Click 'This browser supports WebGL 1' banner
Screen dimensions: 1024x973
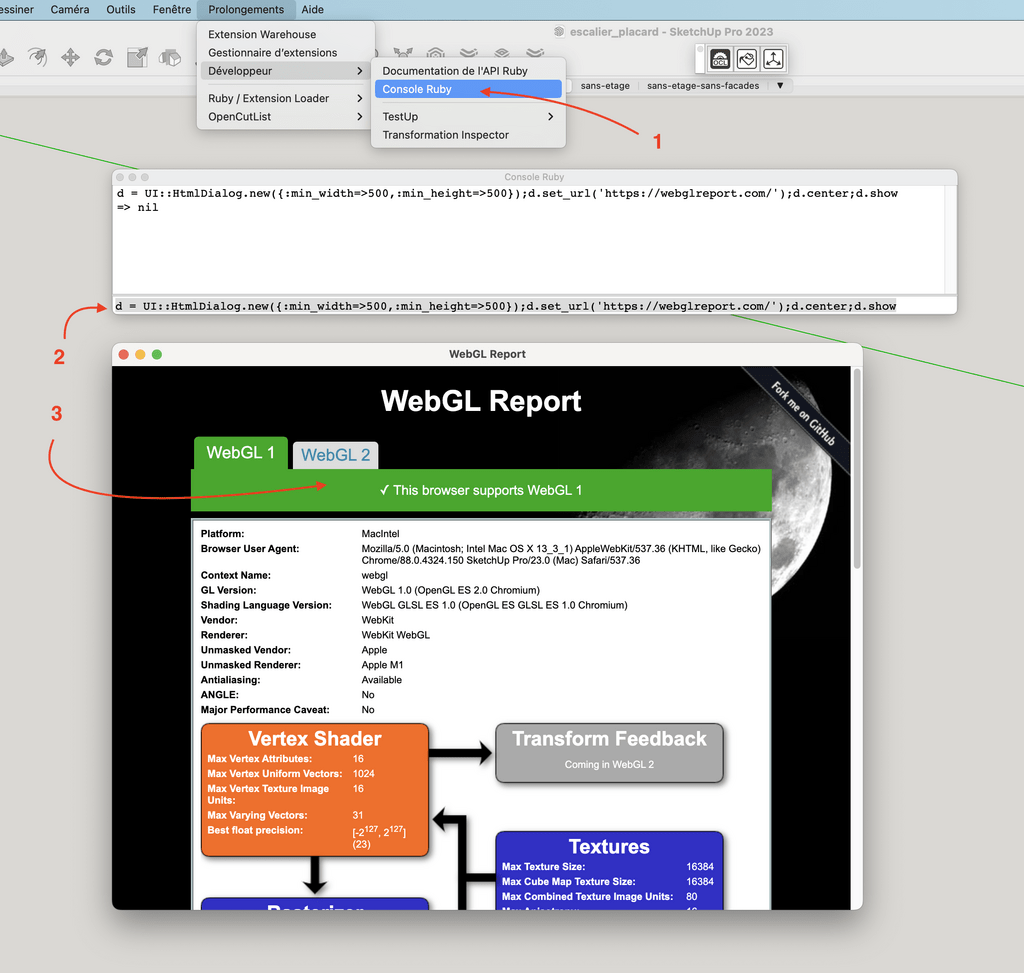tap(481, 490)
